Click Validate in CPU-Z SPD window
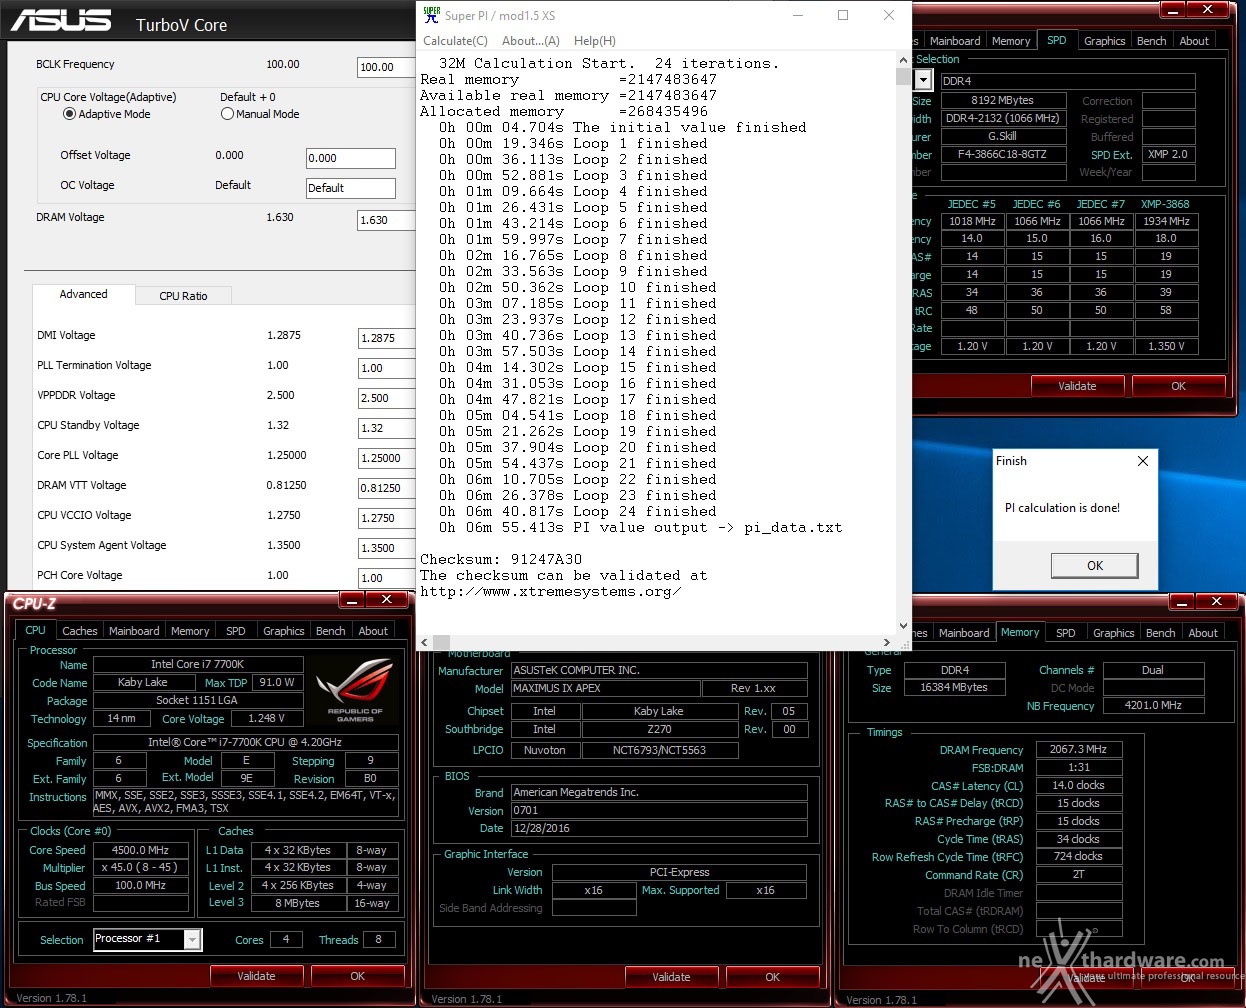The image size is (1246, 1008). tap(1077, 386)
